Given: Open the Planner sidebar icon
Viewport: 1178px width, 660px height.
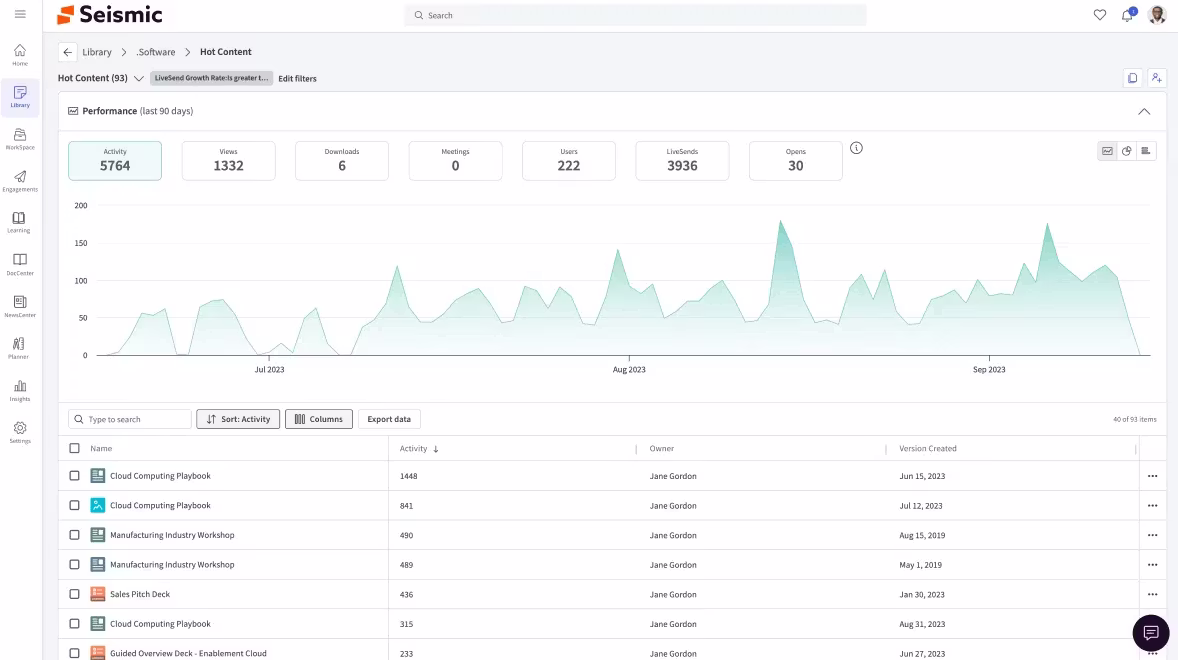Looking at the screenshot, I should point(20,348).
